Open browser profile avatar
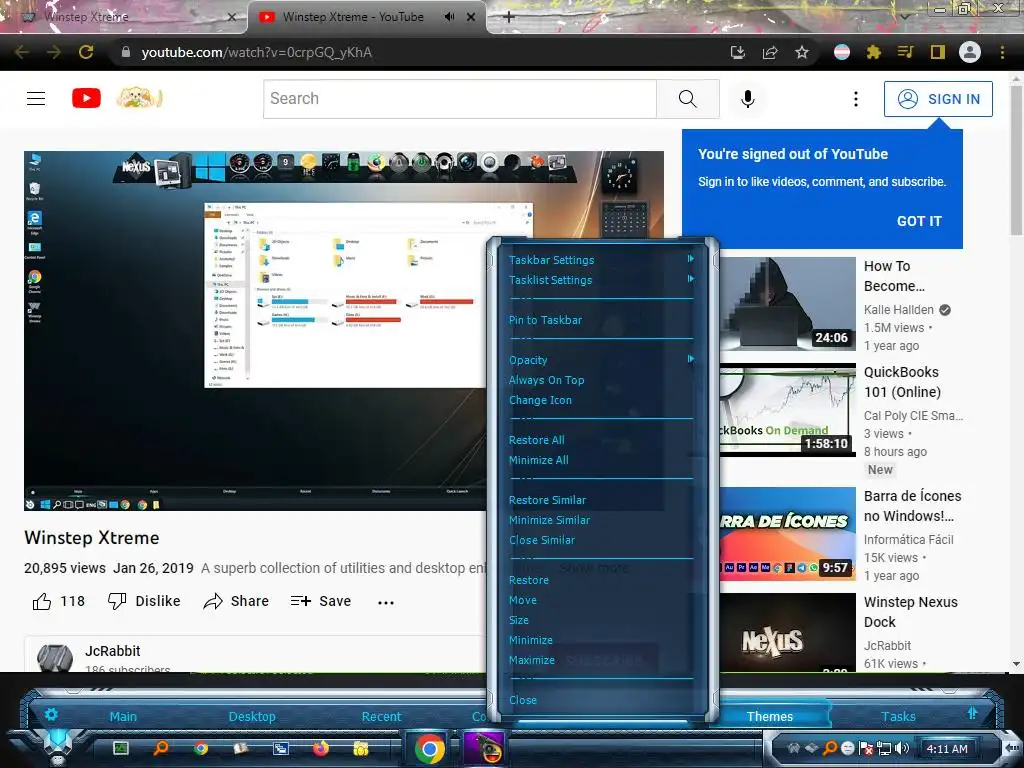Viewport: 1024px width, 768px height. [x=970, y=52]
